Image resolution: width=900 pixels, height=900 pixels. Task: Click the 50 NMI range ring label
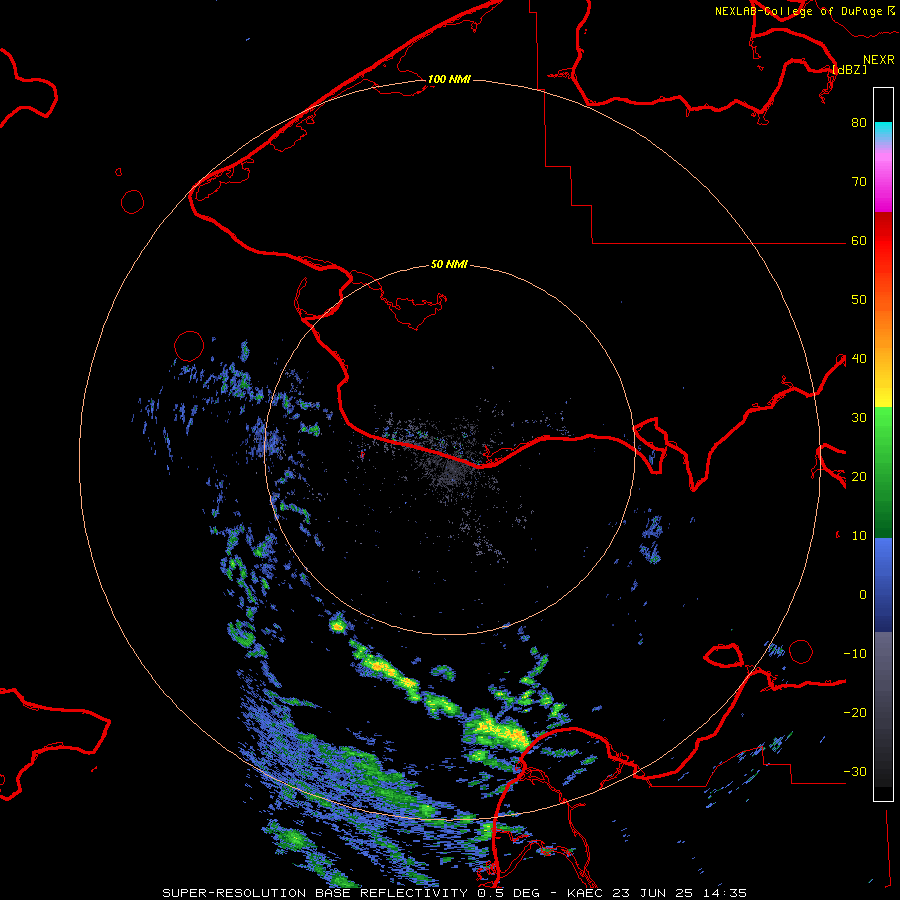pos(449,265)
